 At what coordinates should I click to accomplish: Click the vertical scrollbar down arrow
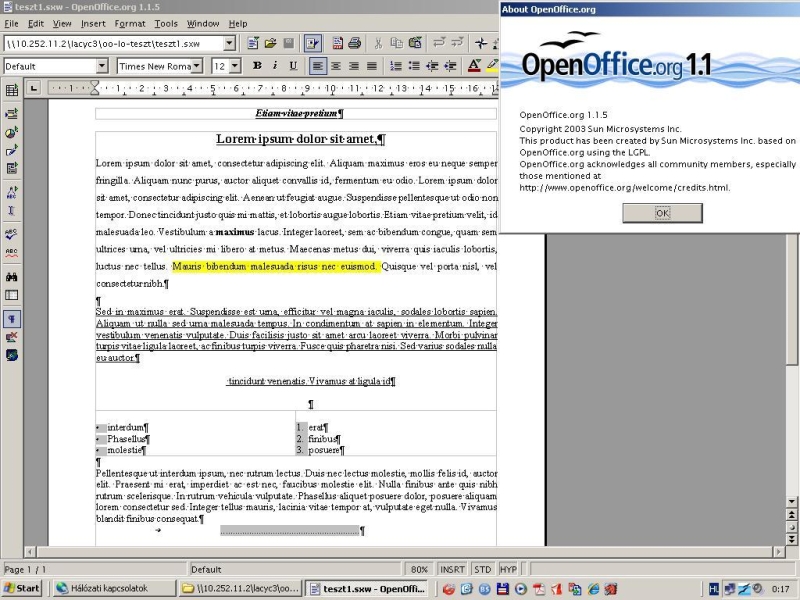tap(791, 502)
